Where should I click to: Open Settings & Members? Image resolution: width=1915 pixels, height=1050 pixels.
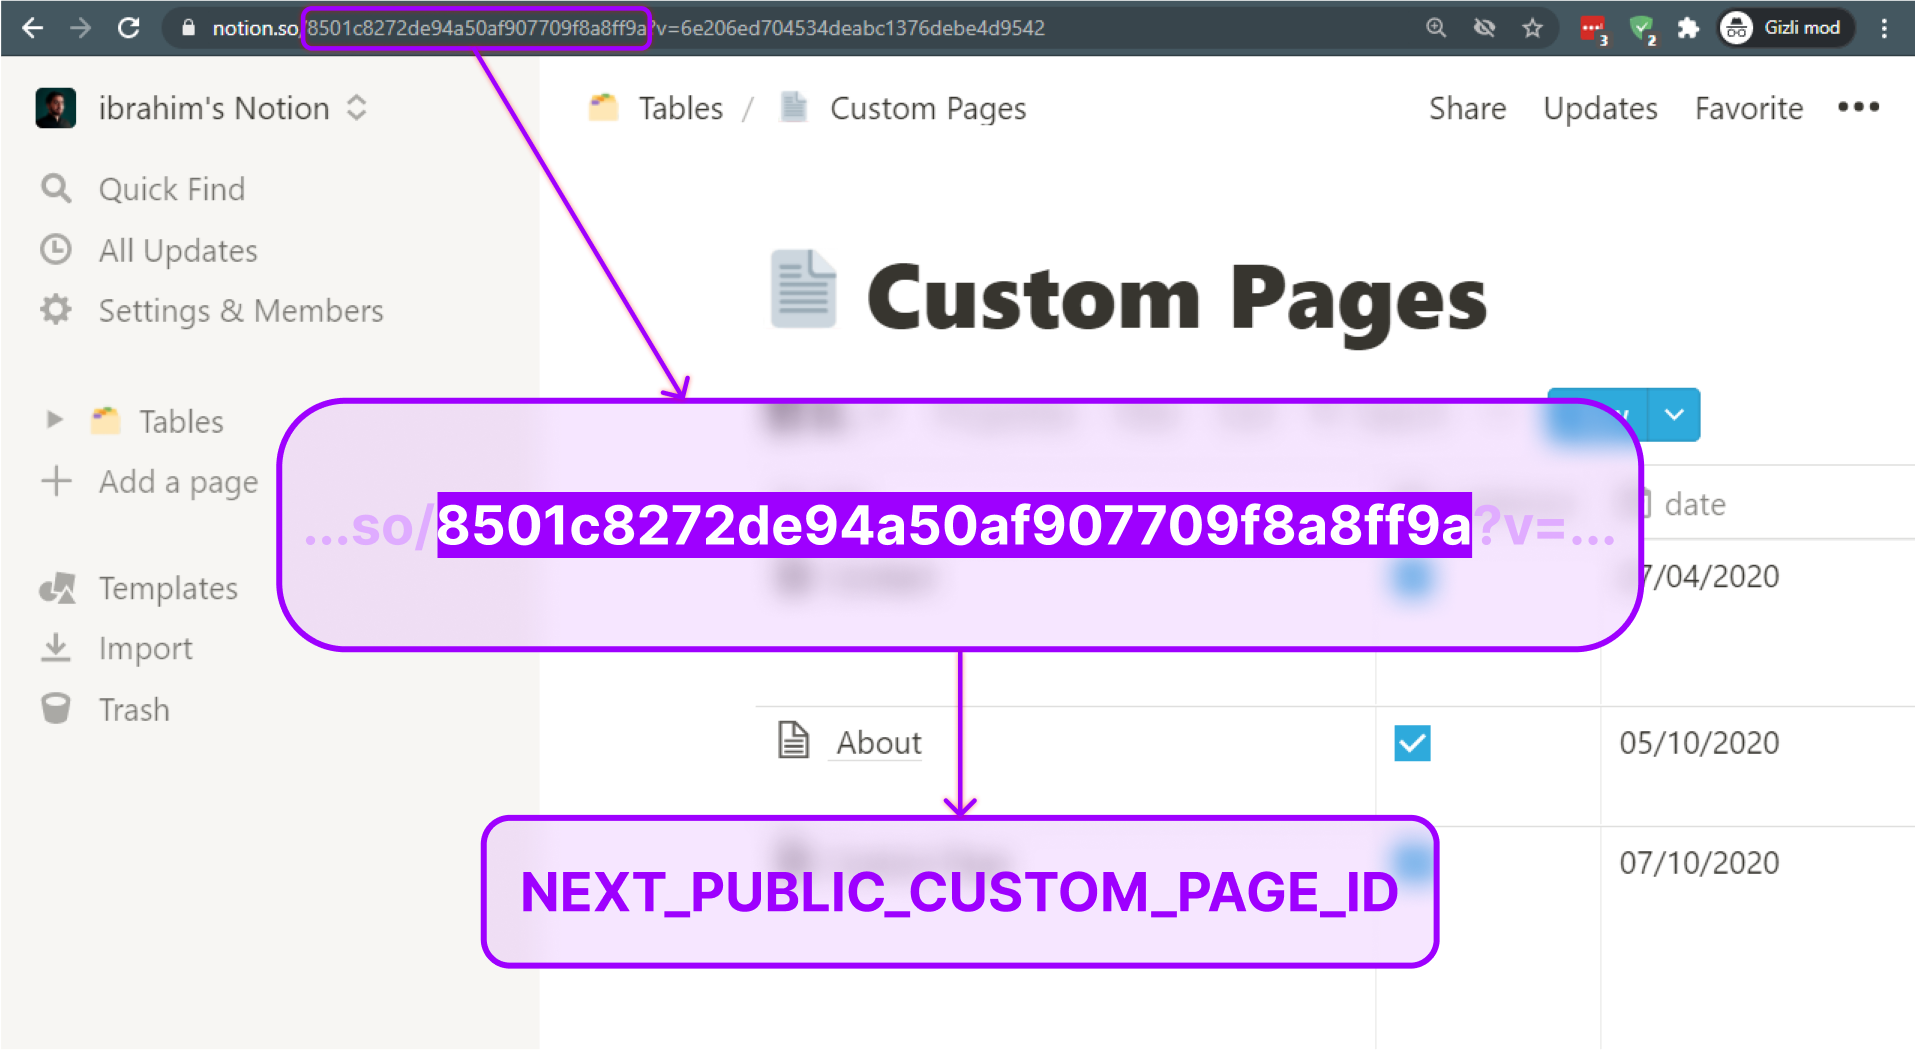[212, 311]
